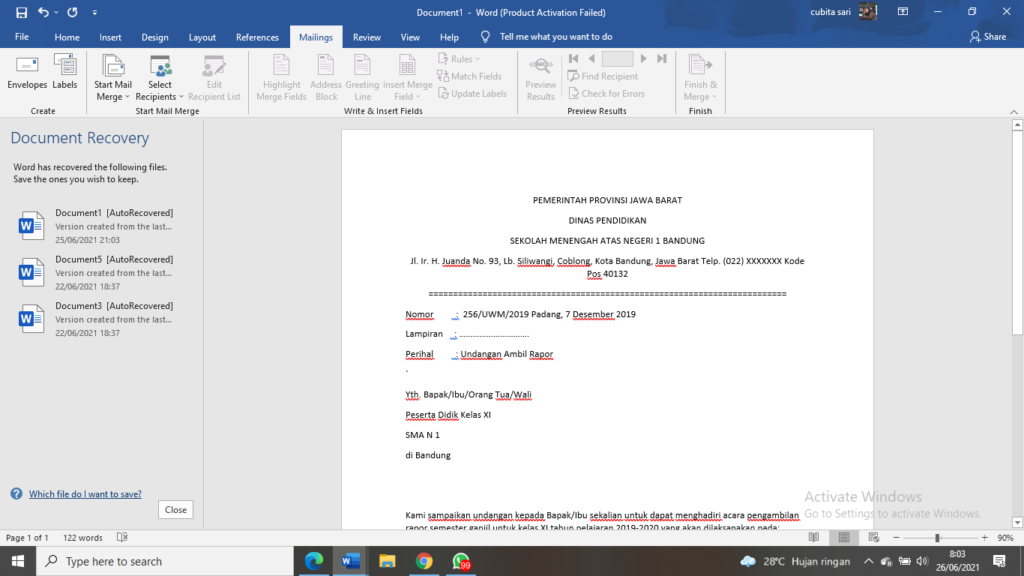This screenshot has height=576, width=1024.
Task: Switch to the Insert tab
Action: (110, 37)
